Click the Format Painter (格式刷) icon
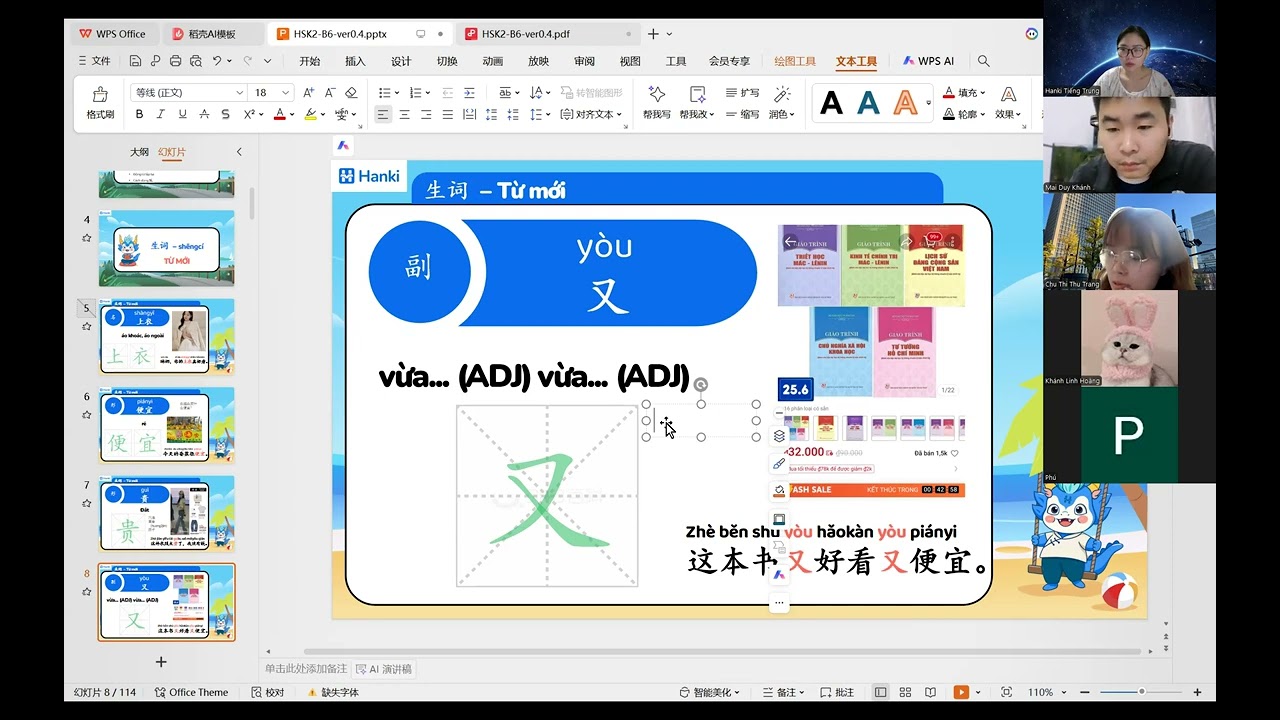 click(x=100, y=103)
